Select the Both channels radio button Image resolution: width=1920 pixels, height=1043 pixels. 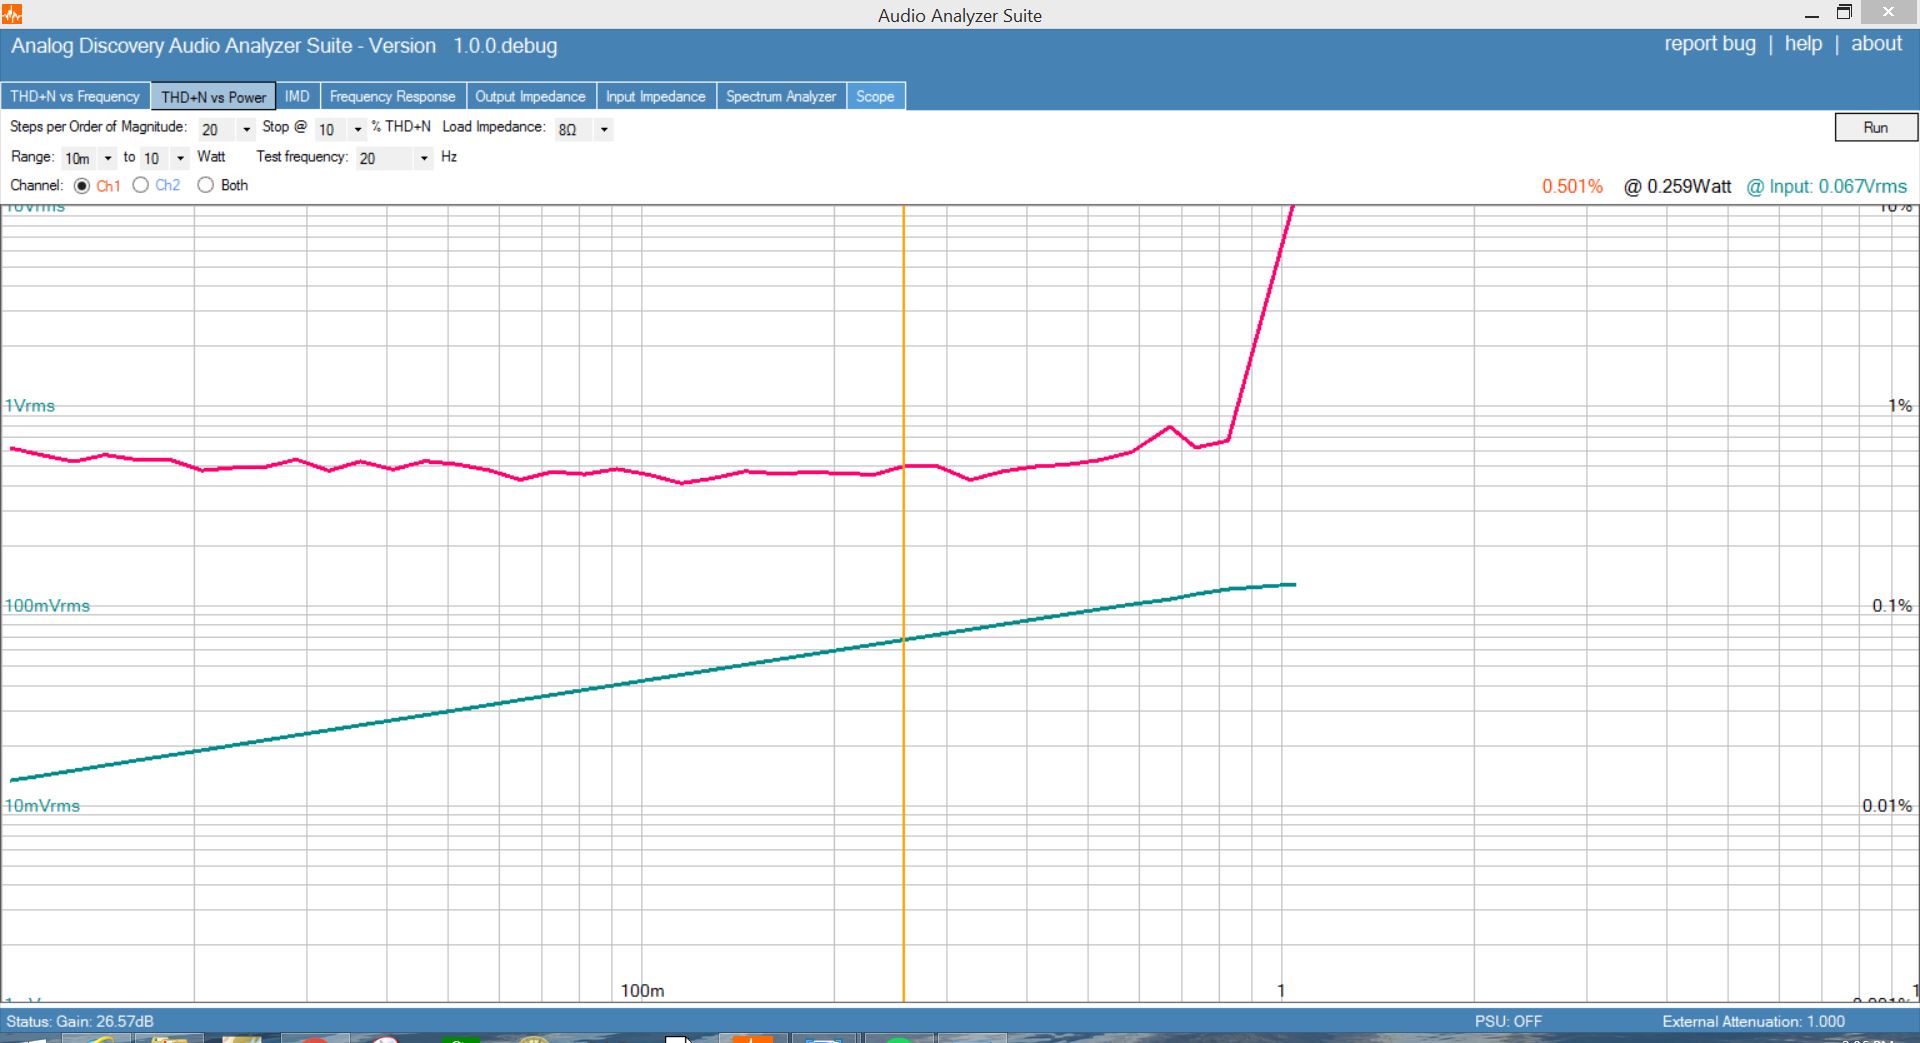(x=206, y=185)
